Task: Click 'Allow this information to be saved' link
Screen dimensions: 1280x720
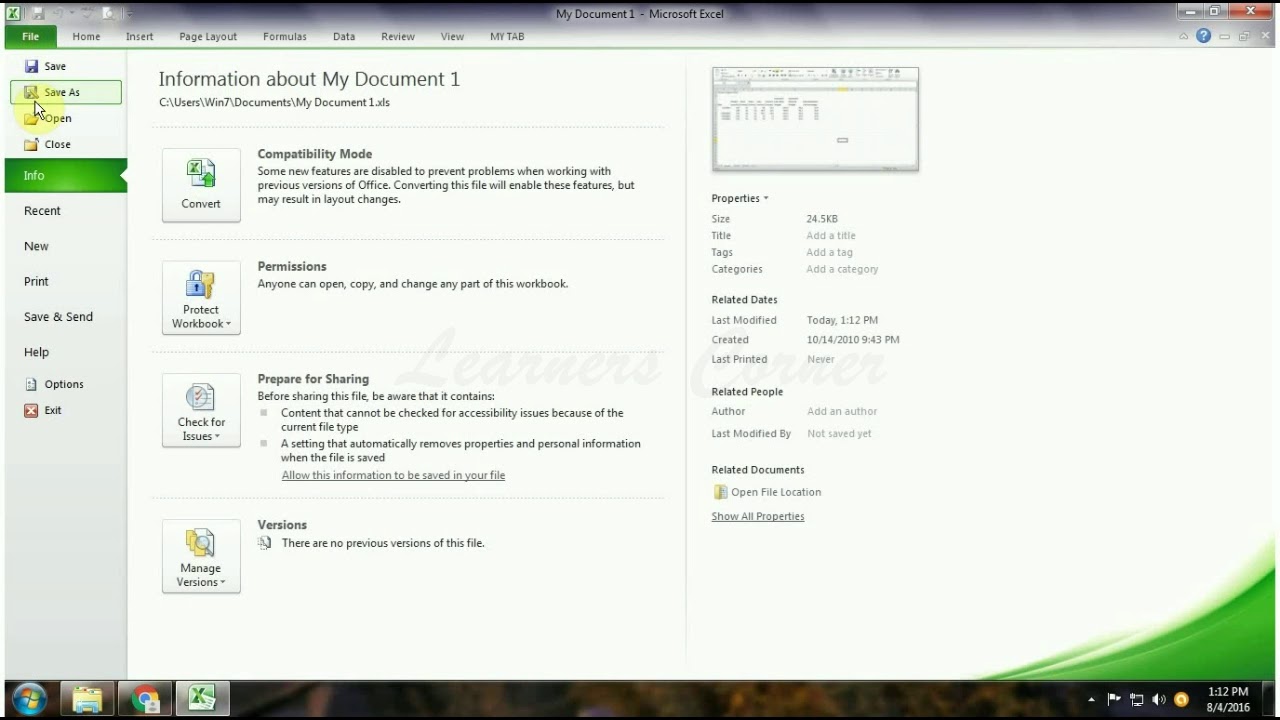Action: click(x=393, y=475)
